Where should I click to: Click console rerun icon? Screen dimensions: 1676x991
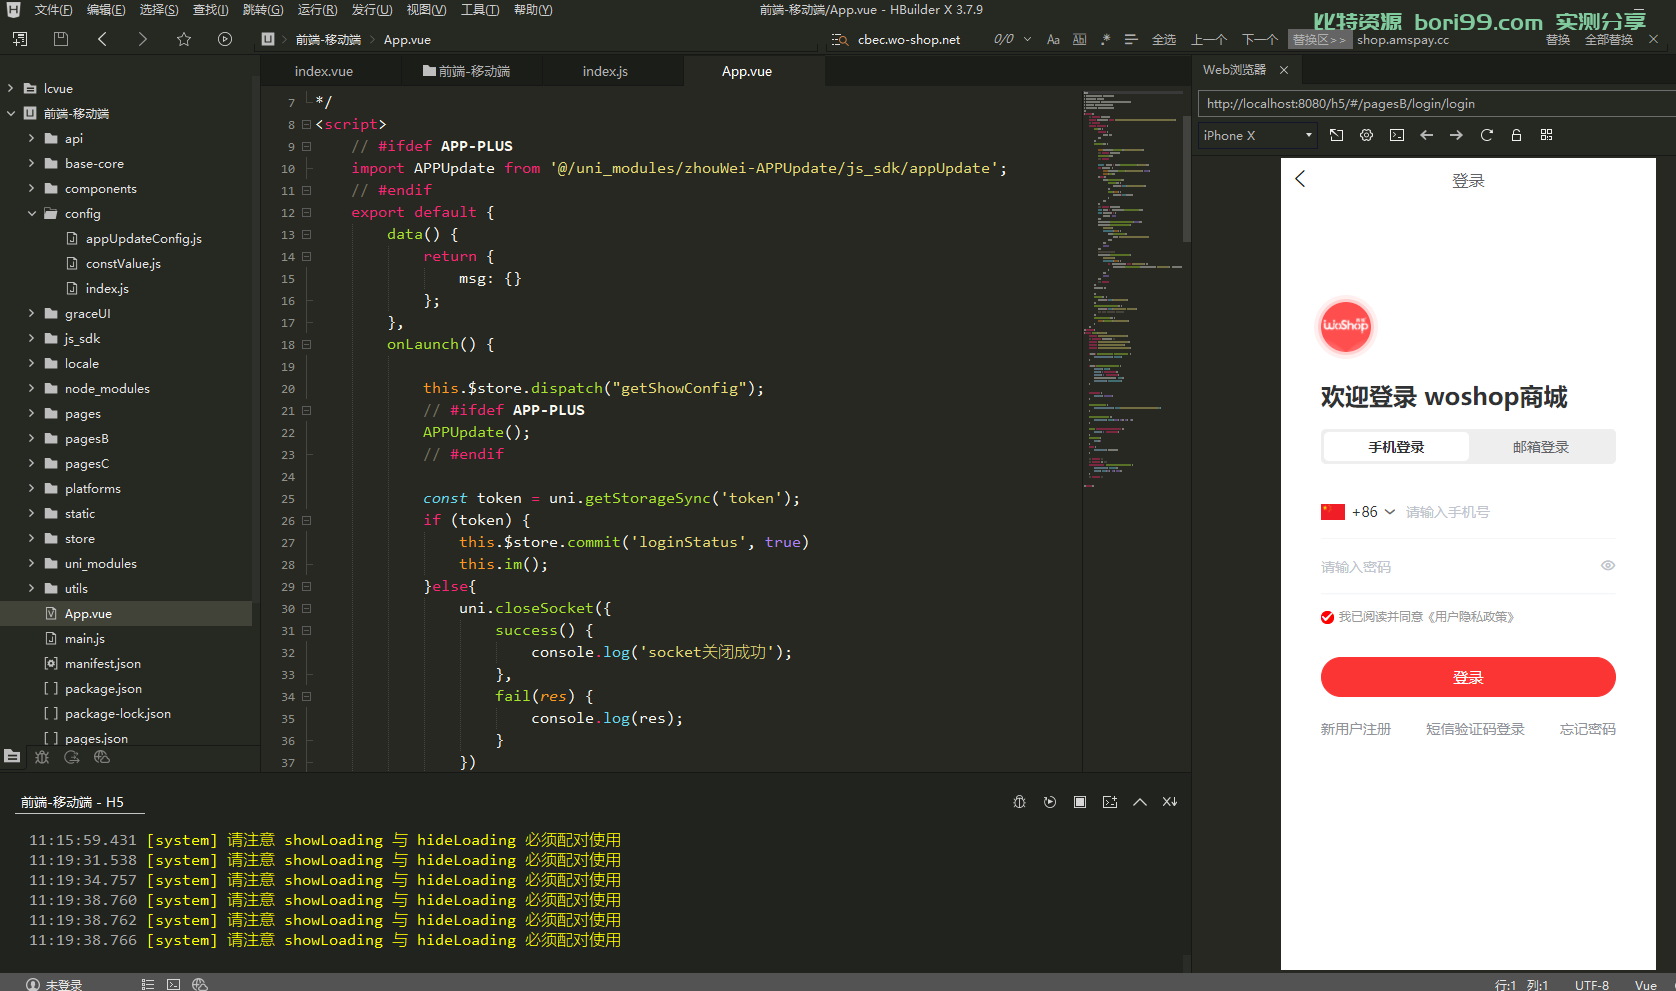(1050, 802)
